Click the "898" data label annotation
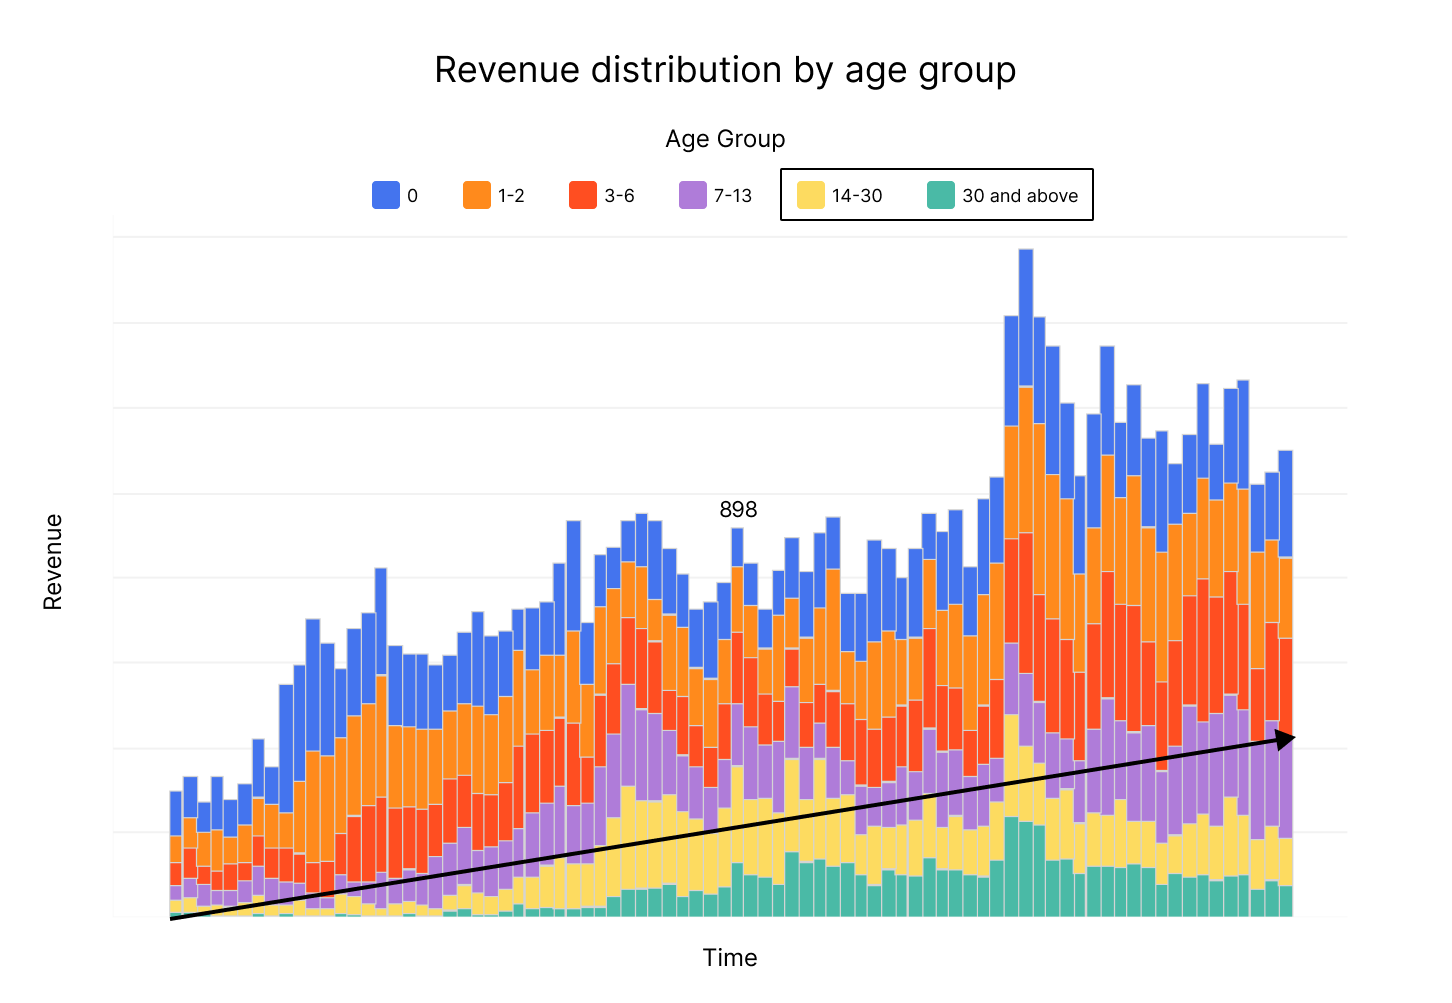This screenshot has height=1003, width=1452. point(738,510)
